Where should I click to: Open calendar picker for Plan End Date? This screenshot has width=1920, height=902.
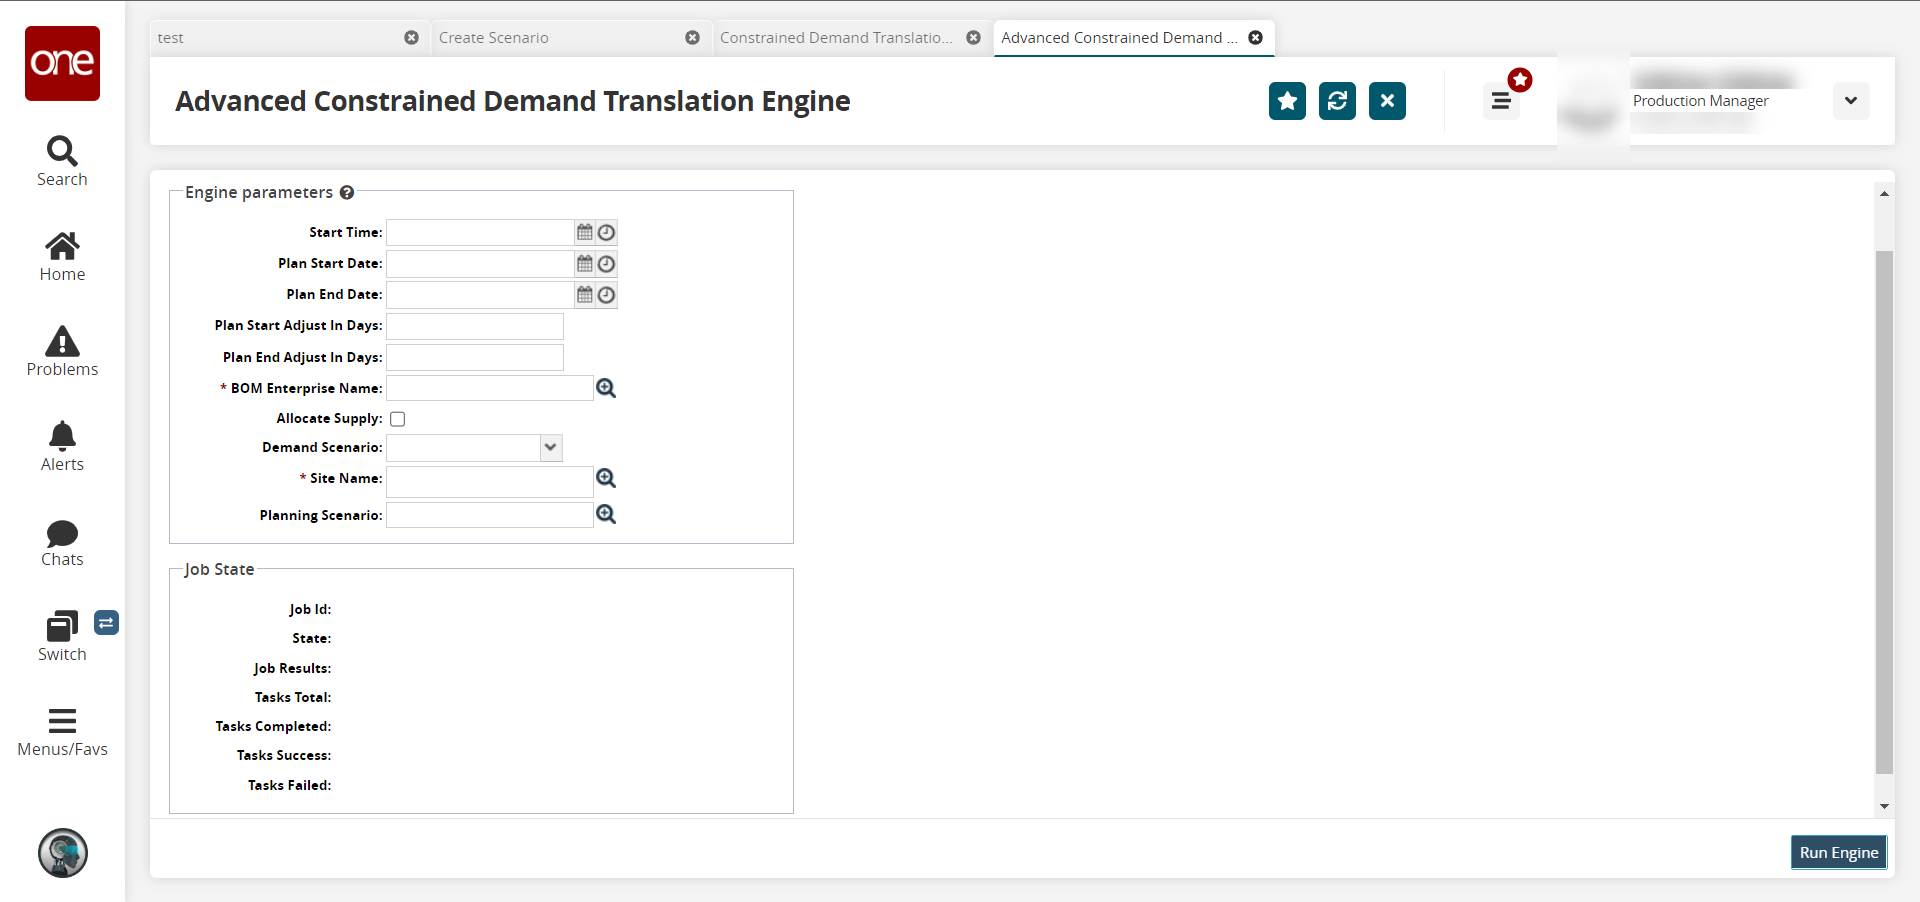(x=585, y=295)
